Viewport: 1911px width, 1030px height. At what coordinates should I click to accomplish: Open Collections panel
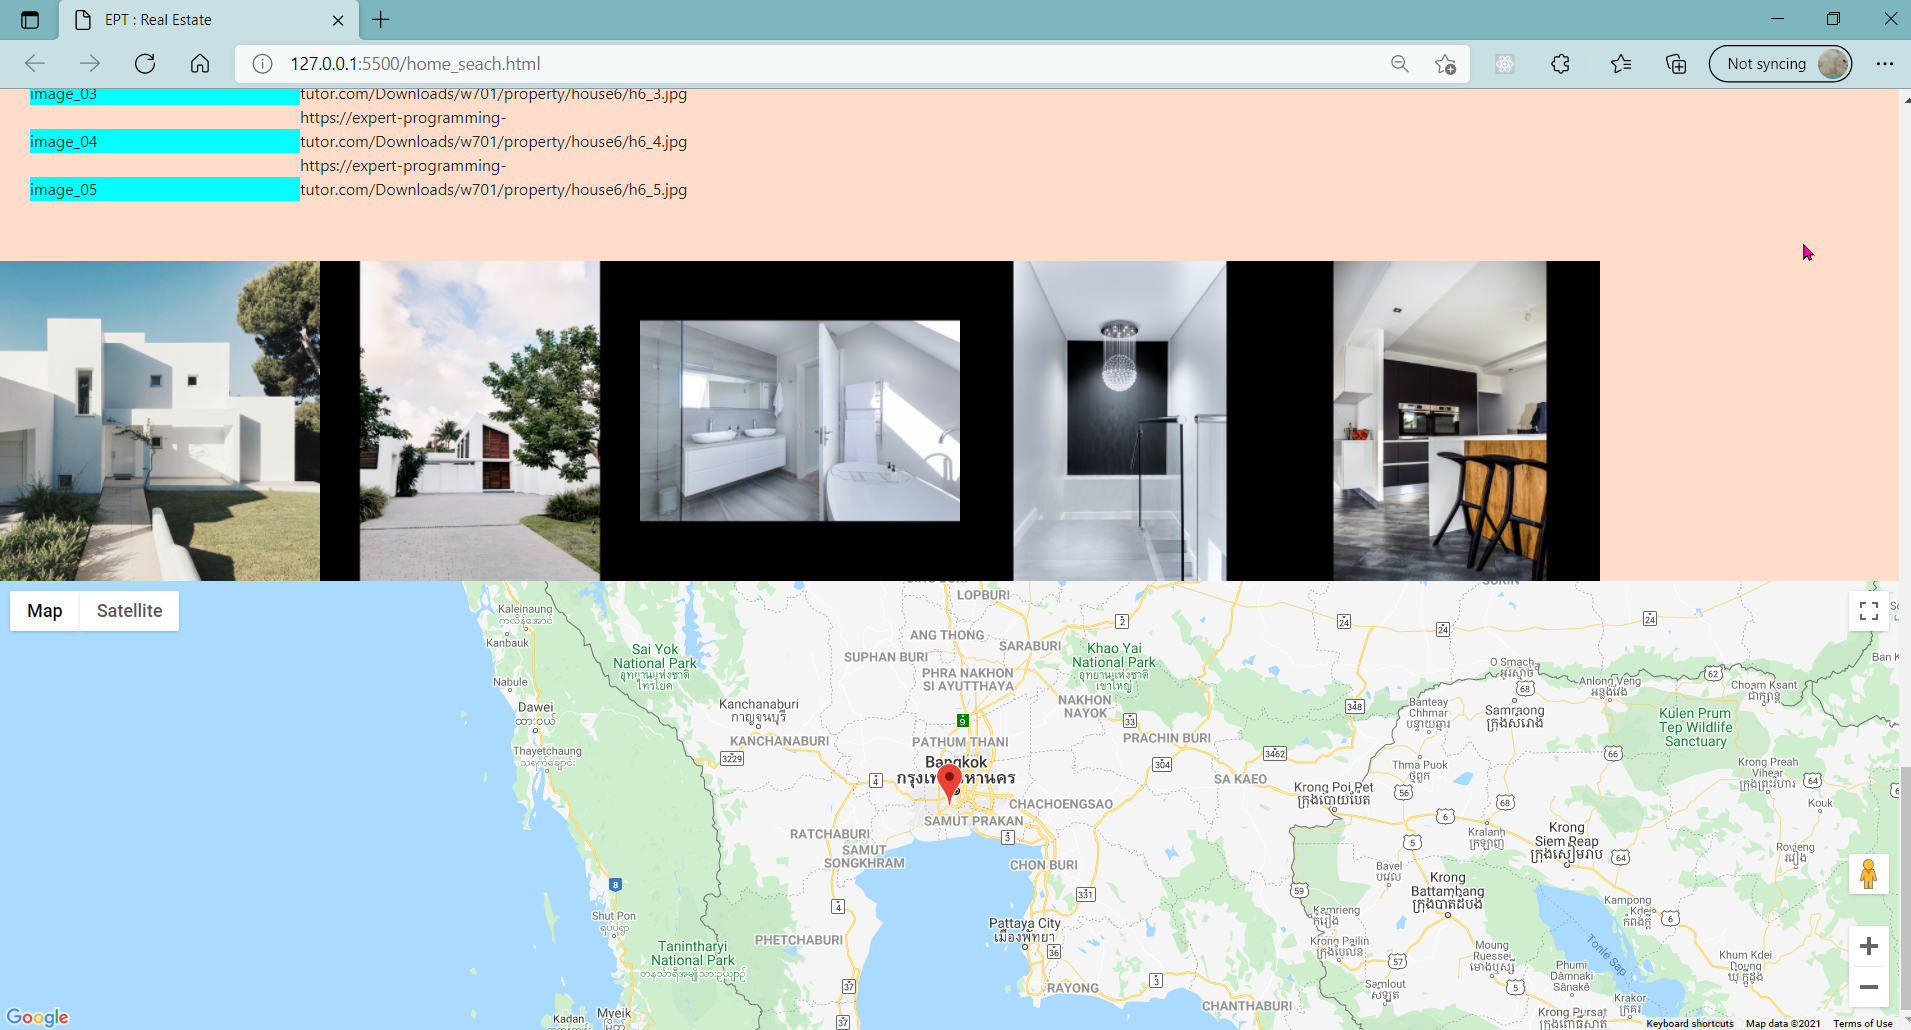1676,64
